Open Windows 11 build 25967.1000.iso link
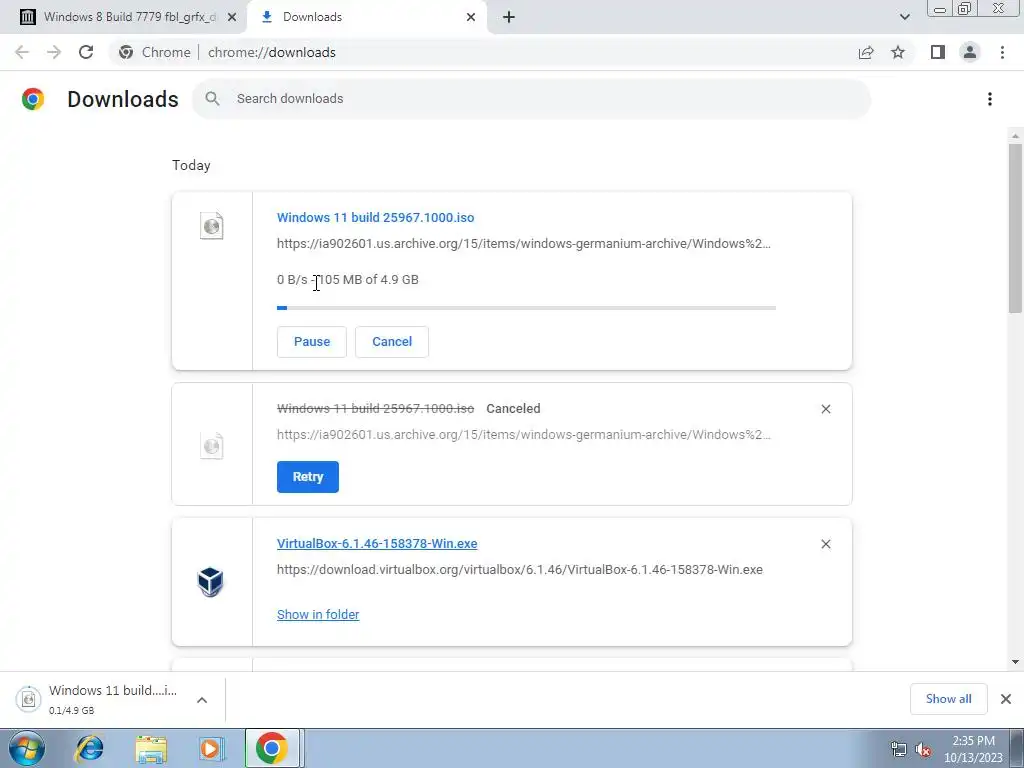Image resolution: width=1024 pixels, height=768 pixels. pyautogui.click(x=376, y=217)
